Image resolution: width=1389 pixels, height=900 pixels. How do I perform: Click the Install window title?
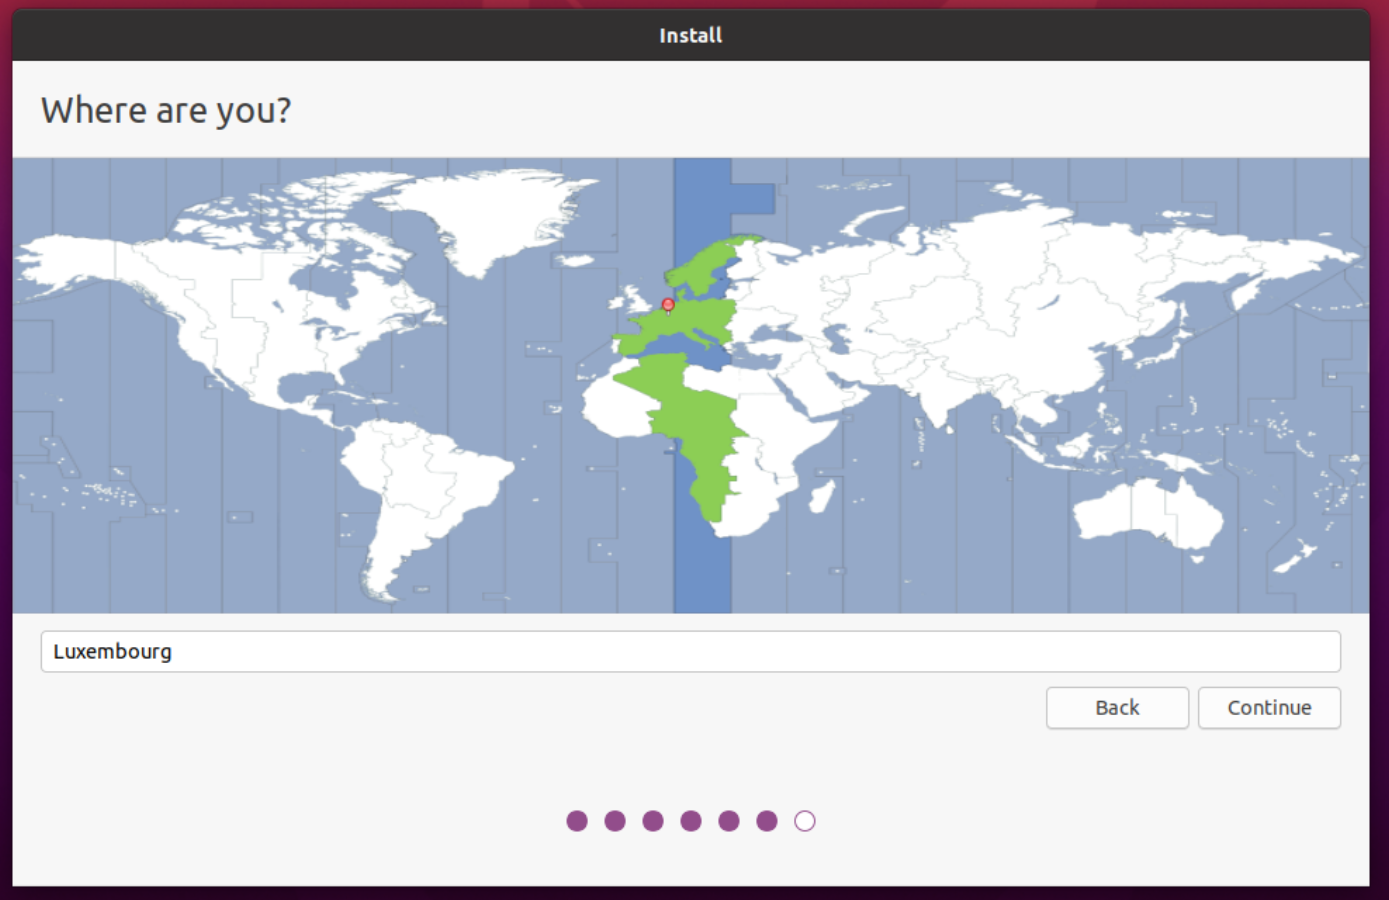pos(690,35)
